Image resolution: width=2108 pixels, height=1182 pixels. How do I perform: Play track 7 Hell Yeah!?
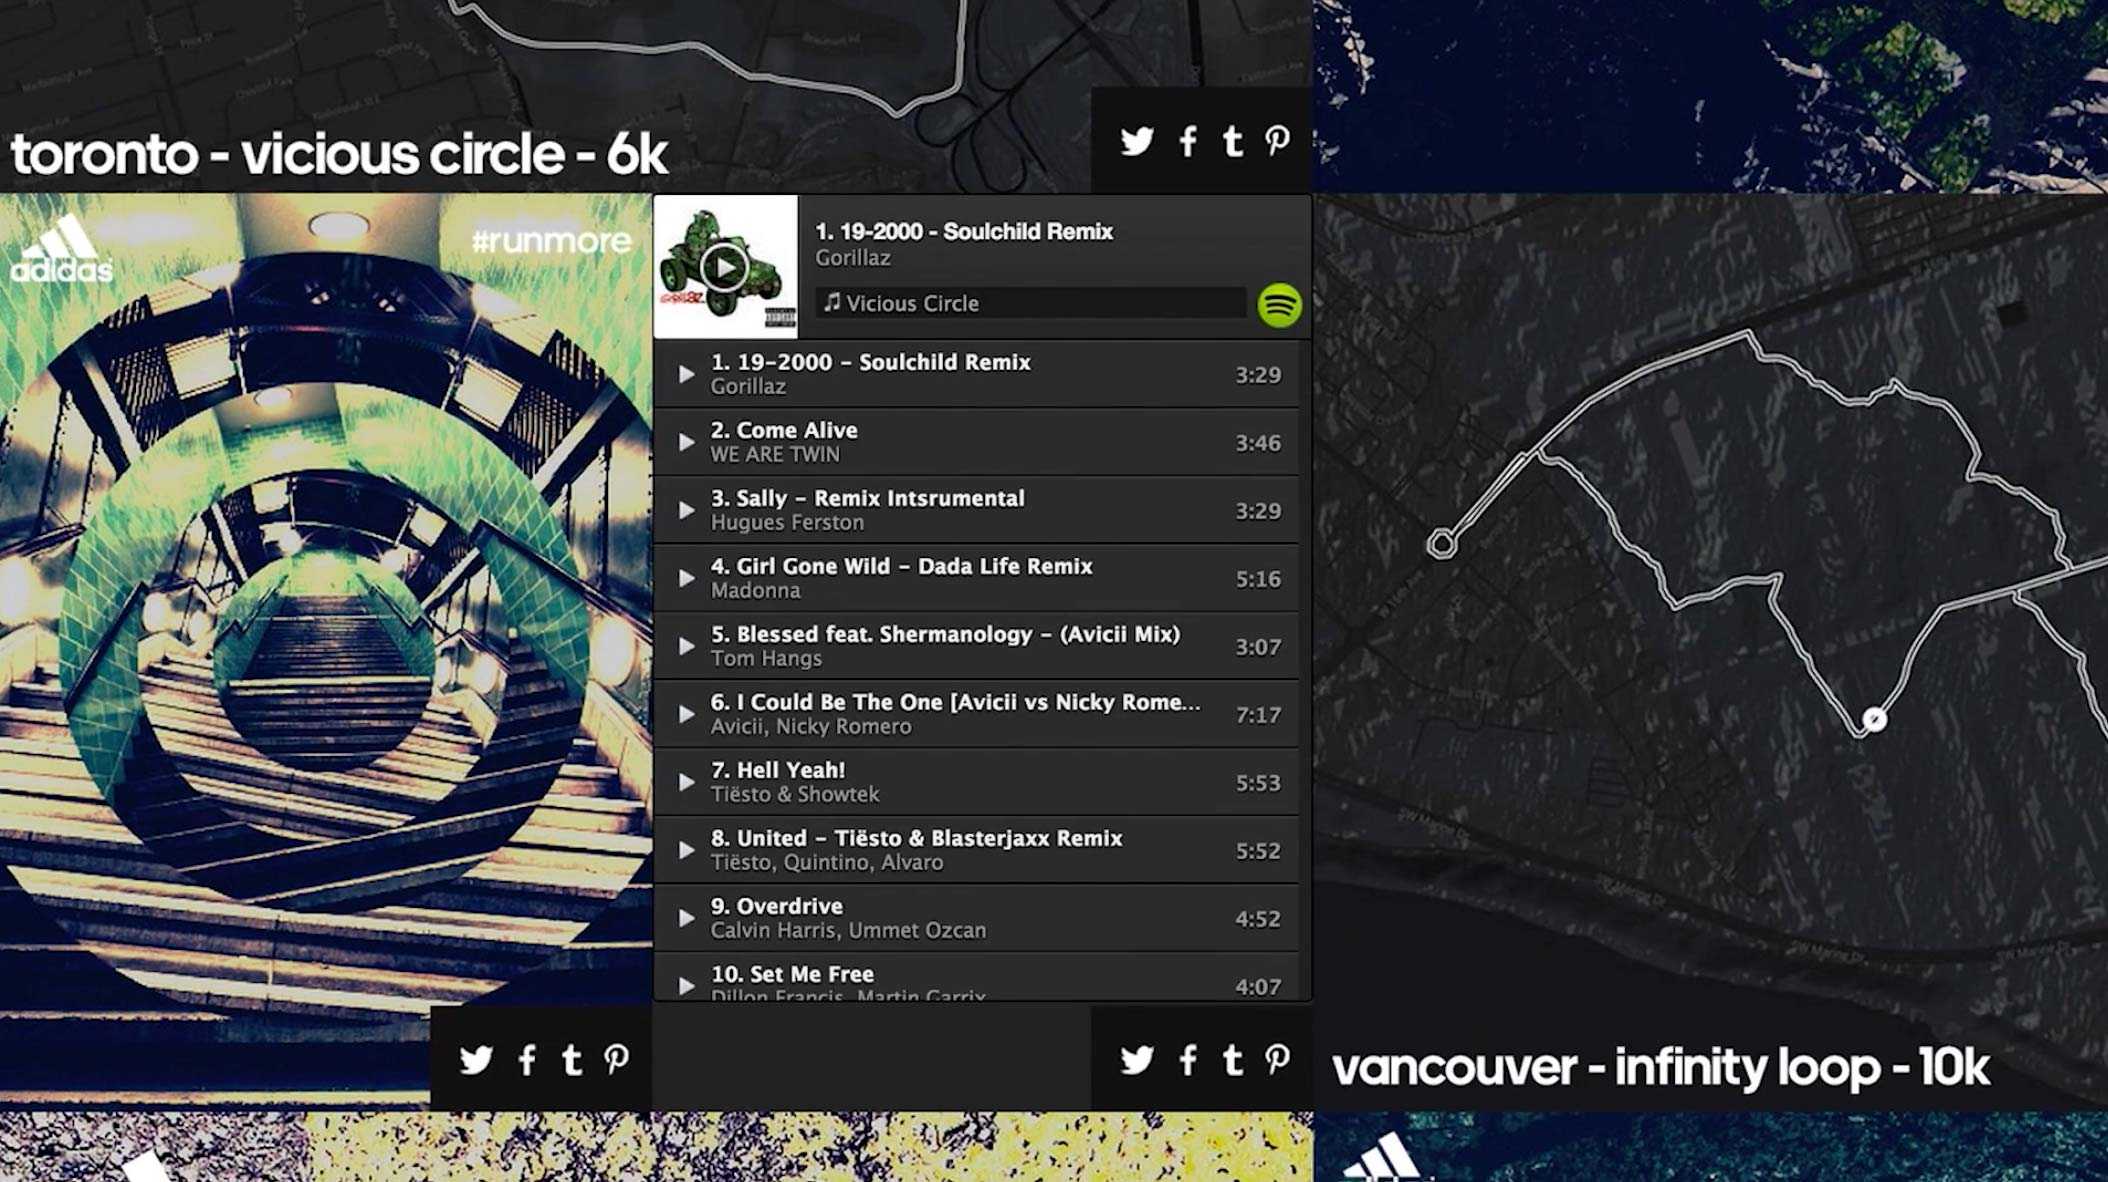[686, 782]
